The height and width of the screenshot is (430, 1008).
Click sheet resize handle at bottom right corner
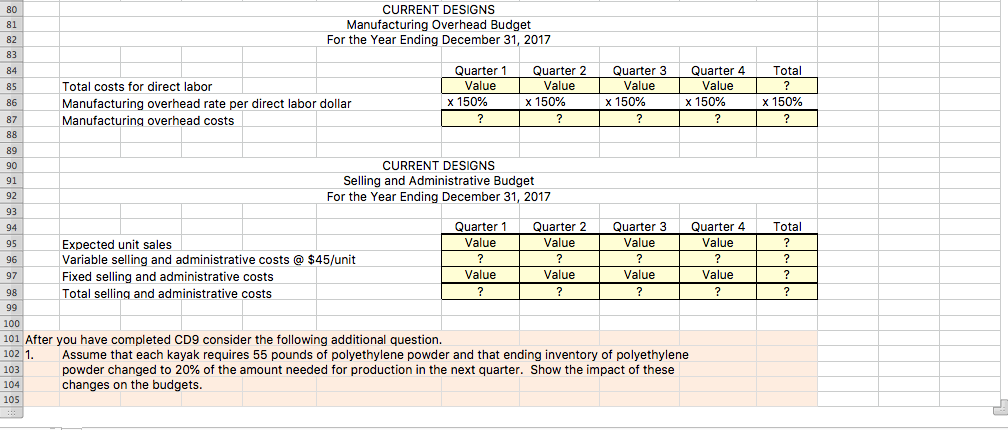coord(1000,408)
